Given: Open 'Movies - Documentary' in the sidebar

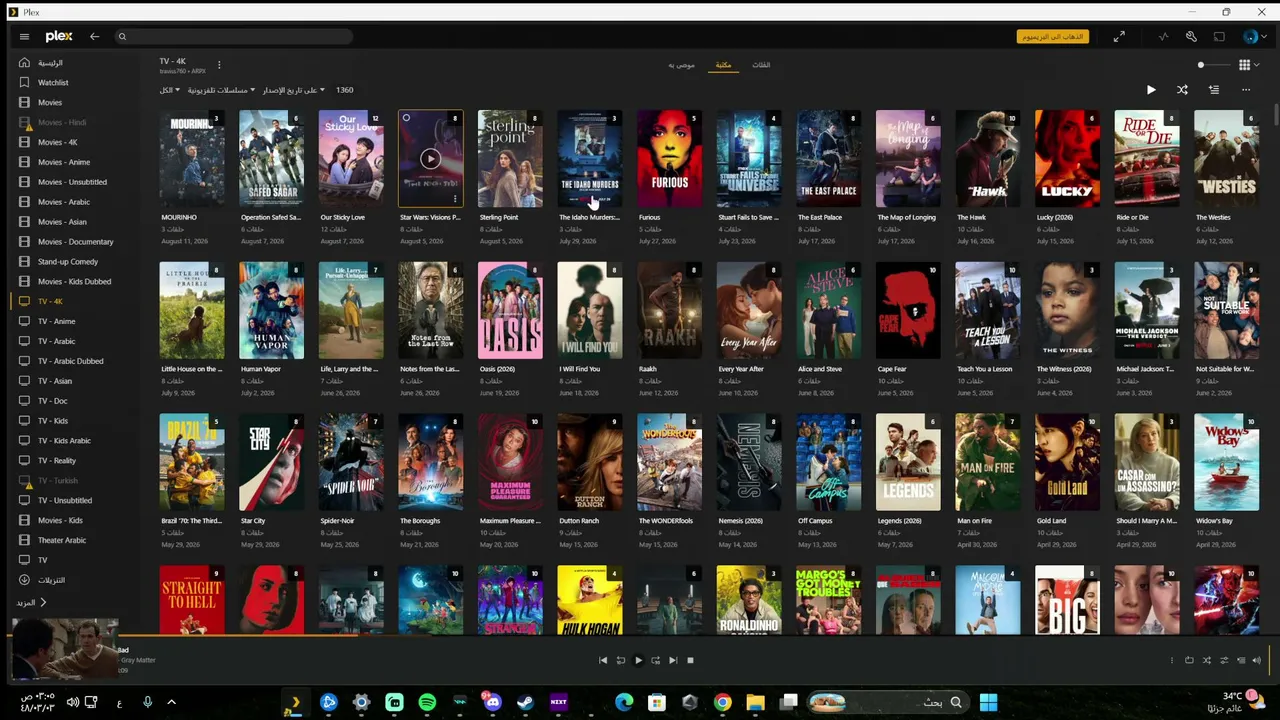Looking at the screenshot, I should pyautogui.click(x=76, y=242).
